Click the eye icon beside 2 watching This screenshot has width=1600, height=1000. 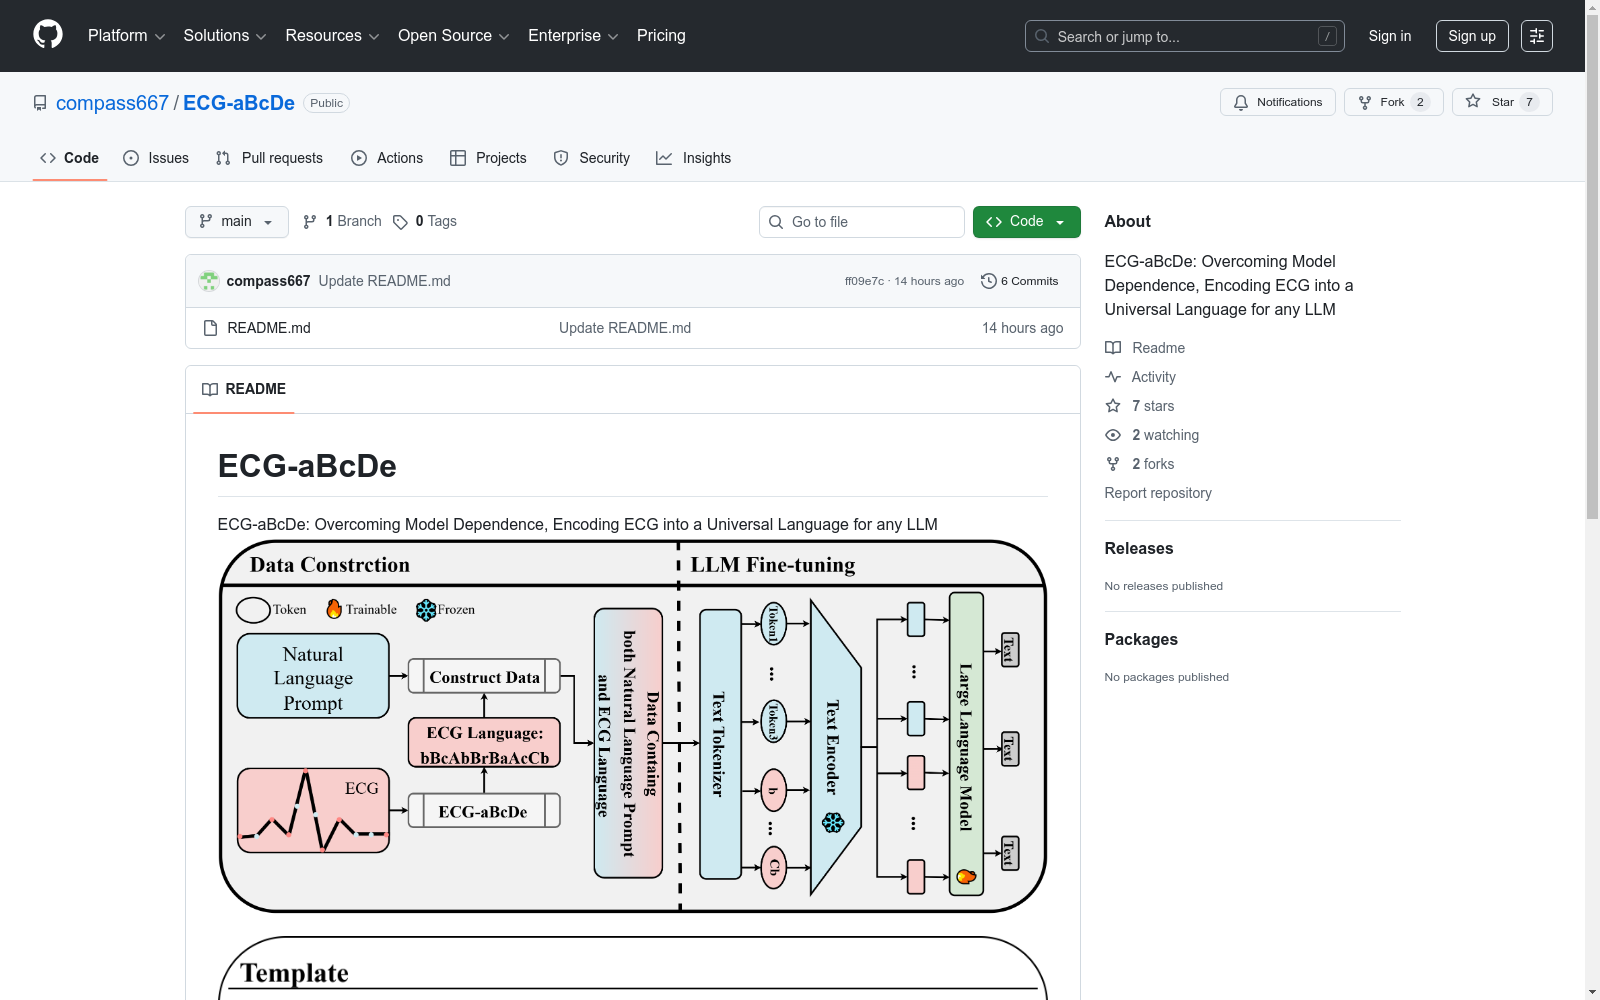pyautogui.click(x=1113, y=435)
